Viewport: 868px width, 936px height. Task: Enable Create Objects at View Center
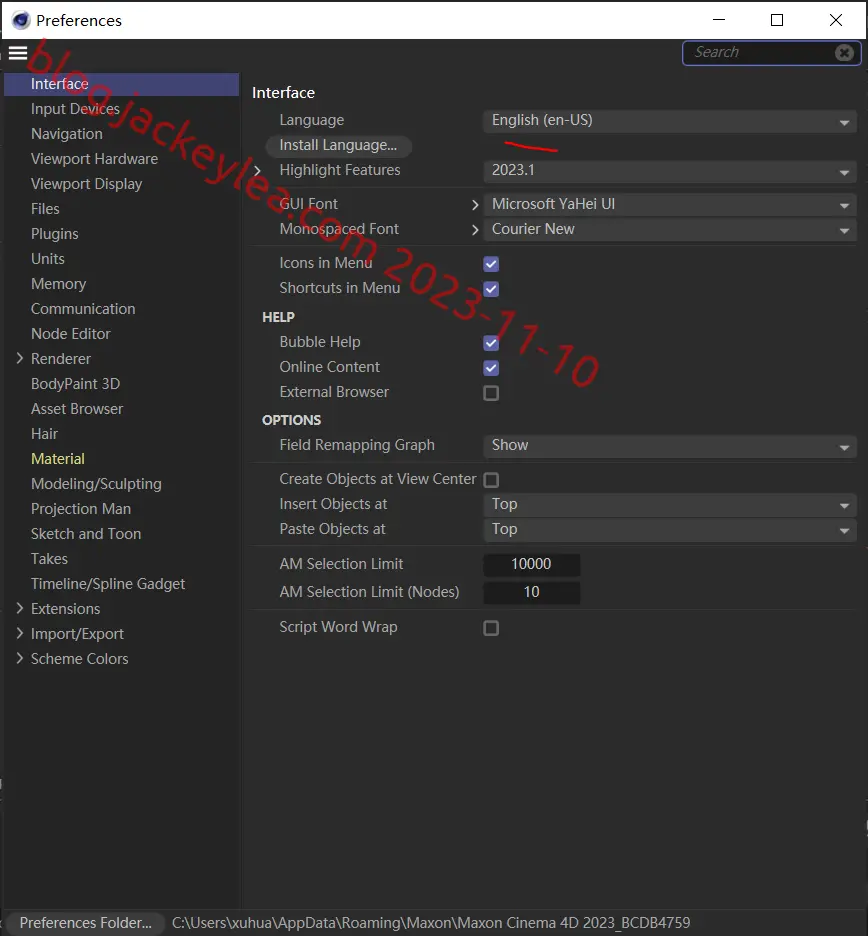(491, 480)
